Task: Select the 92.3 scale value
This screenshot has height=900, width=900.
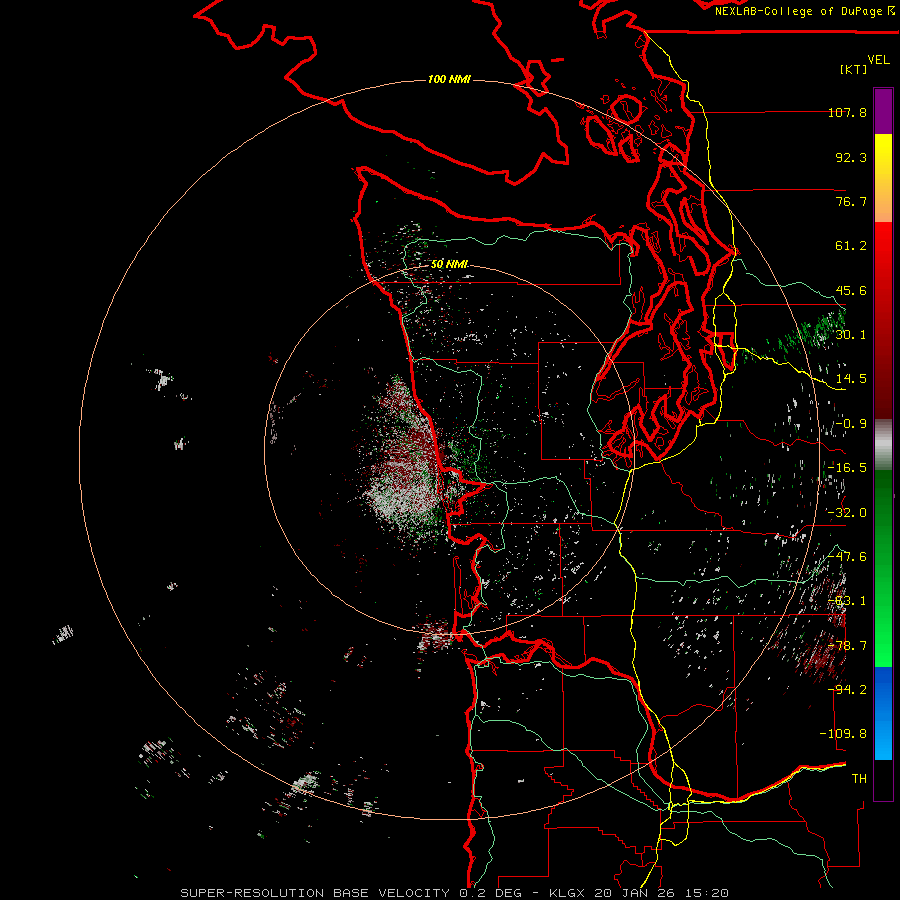Action: (x=851, y=157)
